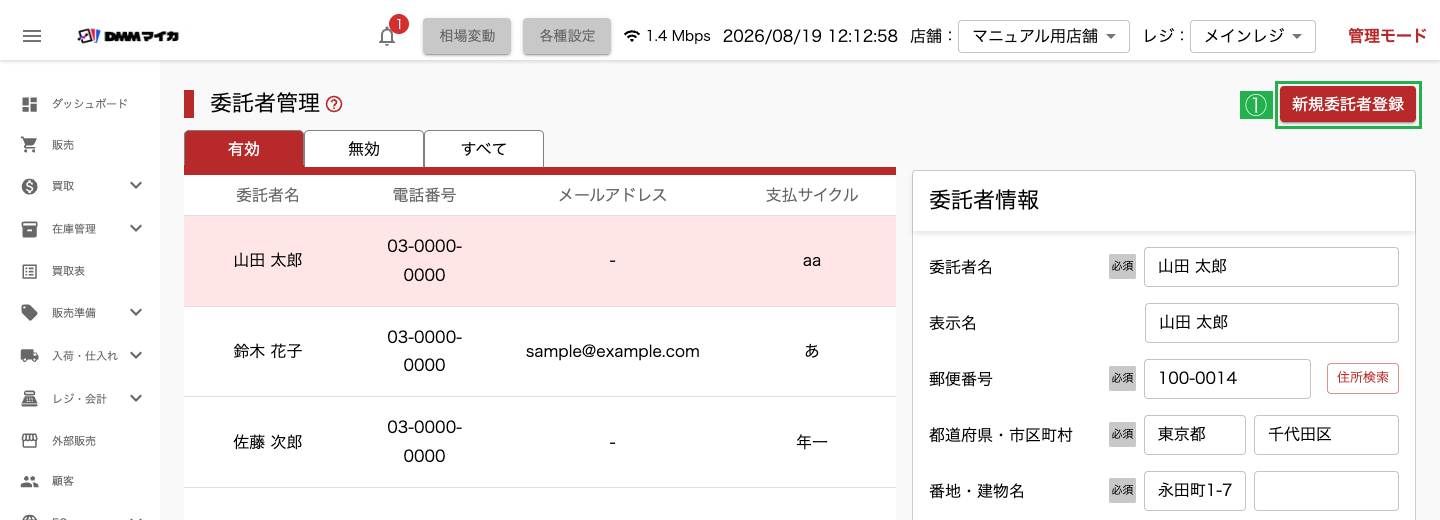Click the help question mark beside 委託者管理
Viewport: 1440px width, 520px height.
click(334, 103)
